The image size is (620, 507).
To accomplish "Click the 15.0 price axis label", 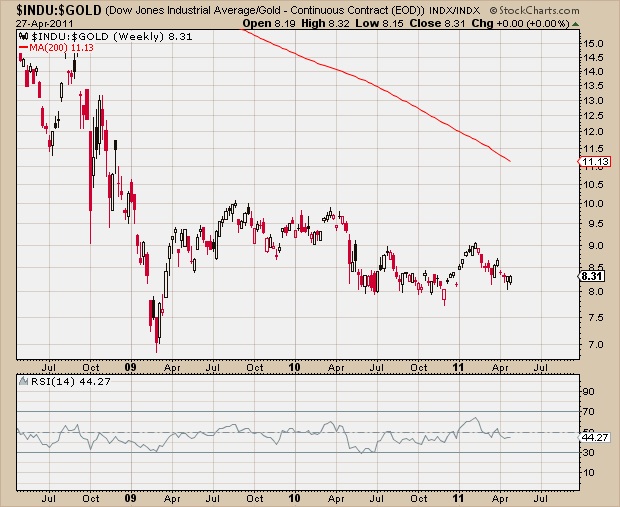I will tap(595, 43).
